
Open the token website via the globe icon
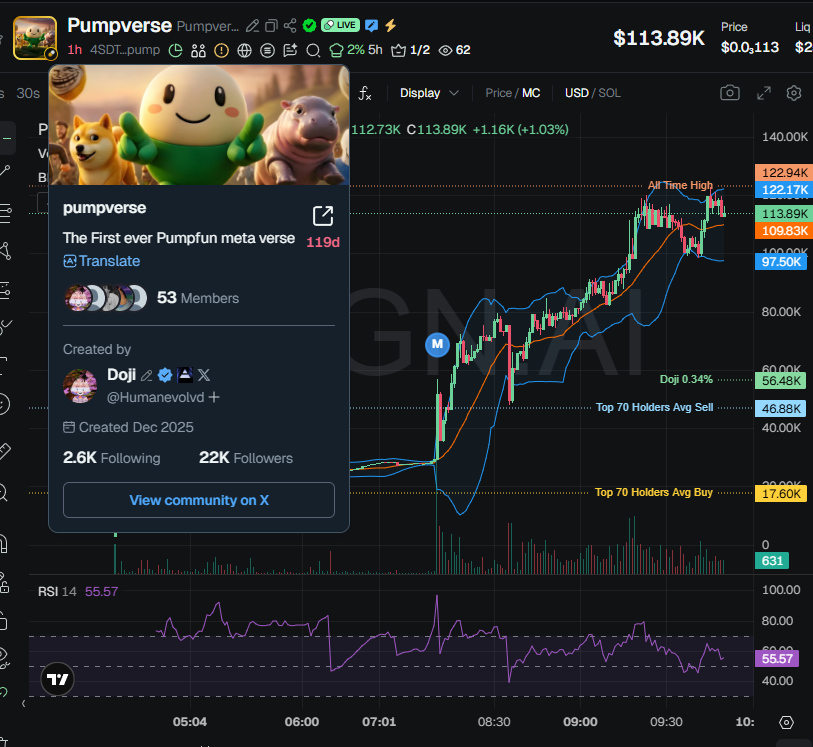[244, 48]
